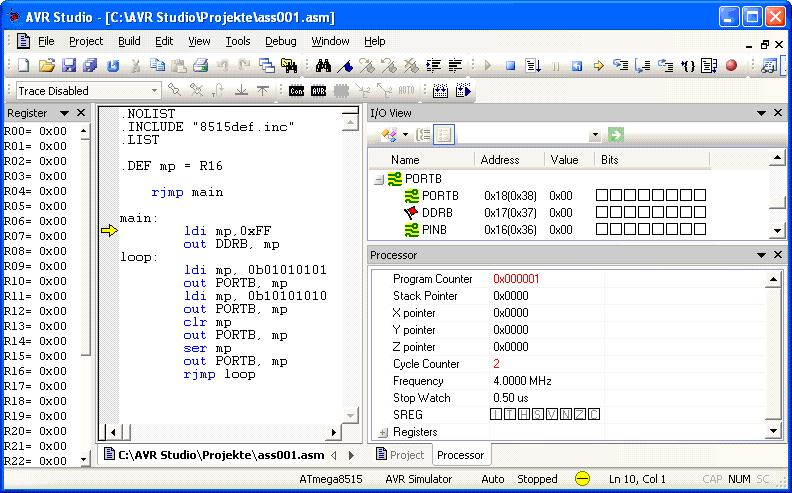Open the Project menu

coord(86,41)
